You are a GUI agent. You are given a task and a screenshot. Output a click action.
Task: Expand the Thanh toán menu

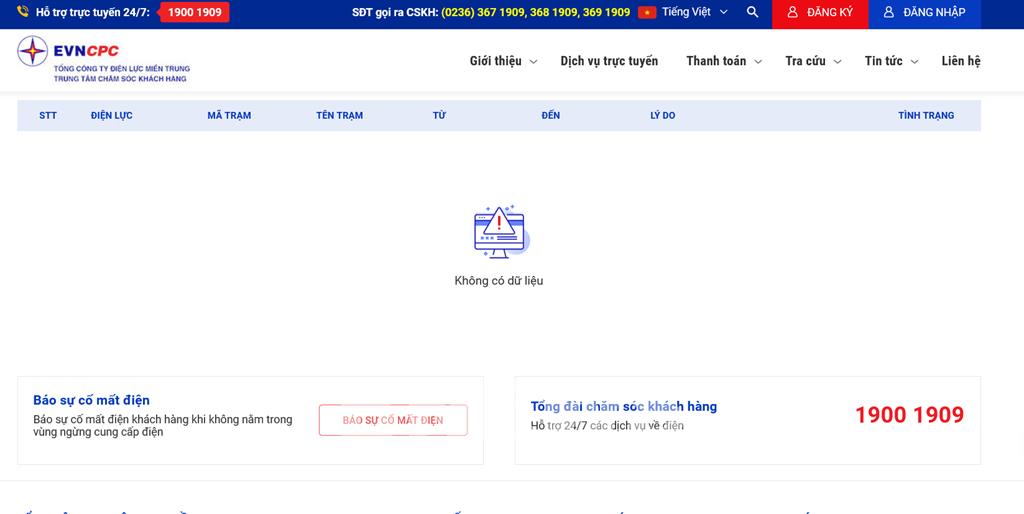[x=724, y=61]
